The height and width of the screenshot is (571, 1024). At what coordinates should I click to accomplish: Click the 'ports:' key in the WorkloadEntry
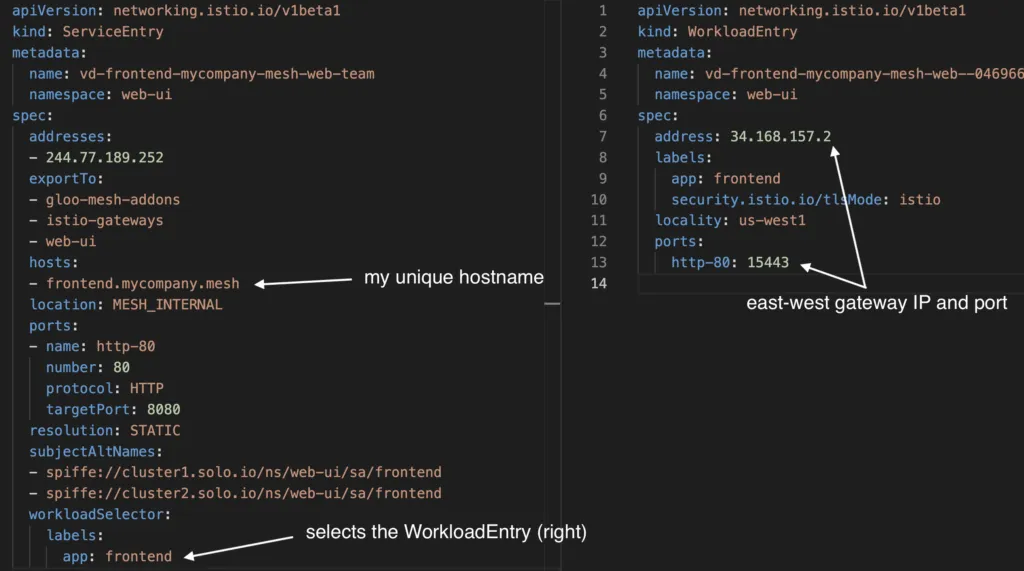pos(679,241)
